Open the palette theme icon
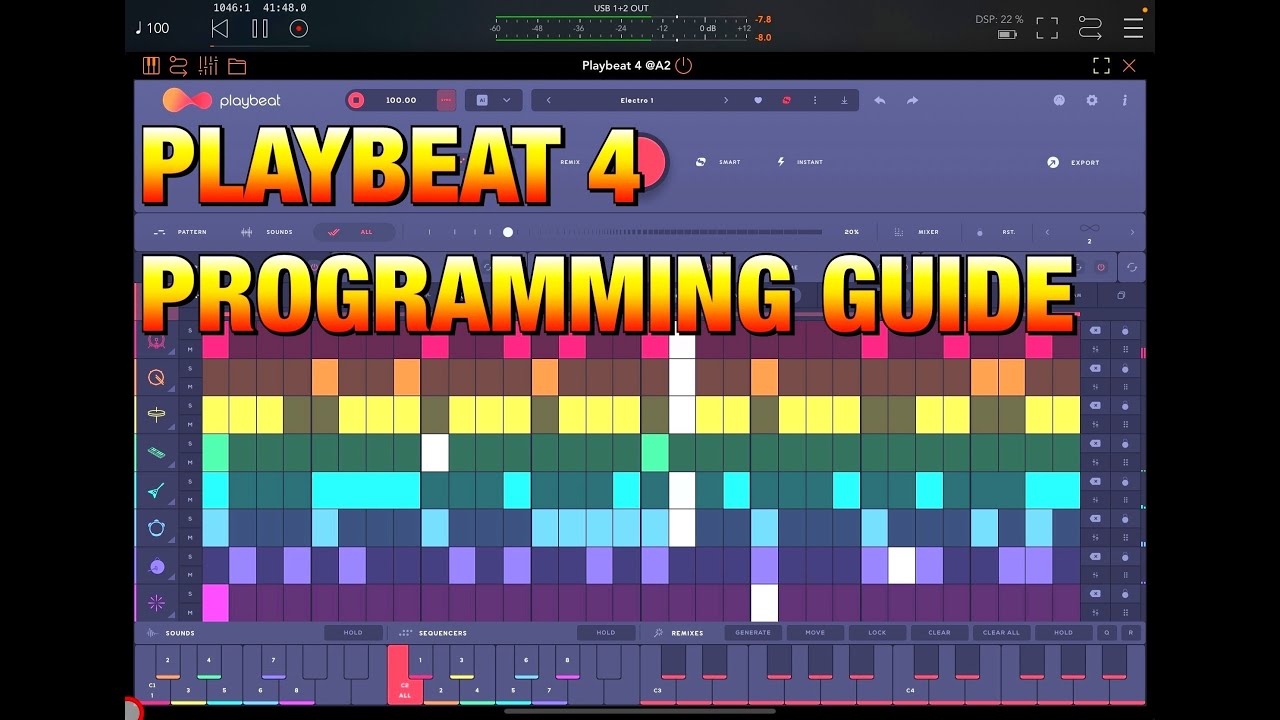The width and height of the screenshot is (1280, 720). [x=1059, y=100]
